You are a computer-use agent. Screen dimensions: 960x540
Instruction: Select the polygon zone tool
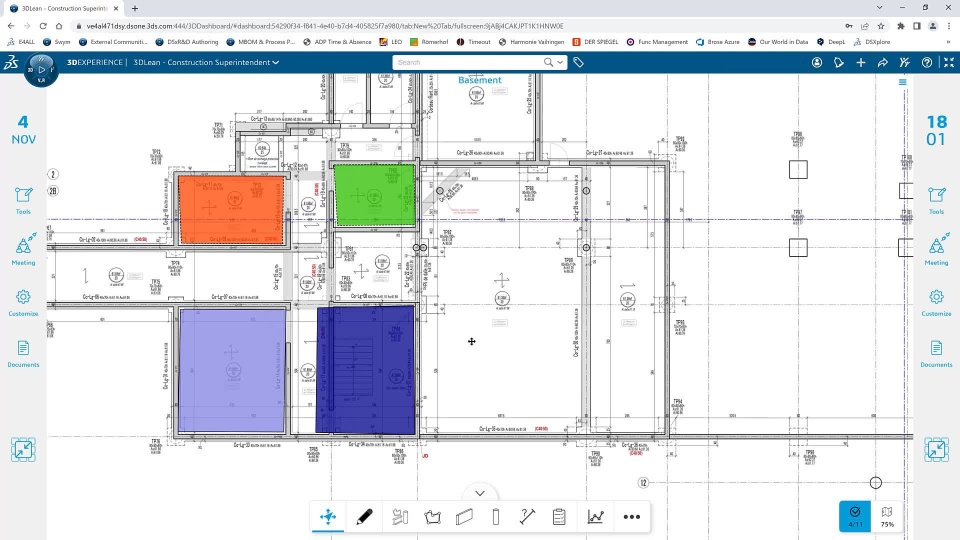[x=432, y=517]
